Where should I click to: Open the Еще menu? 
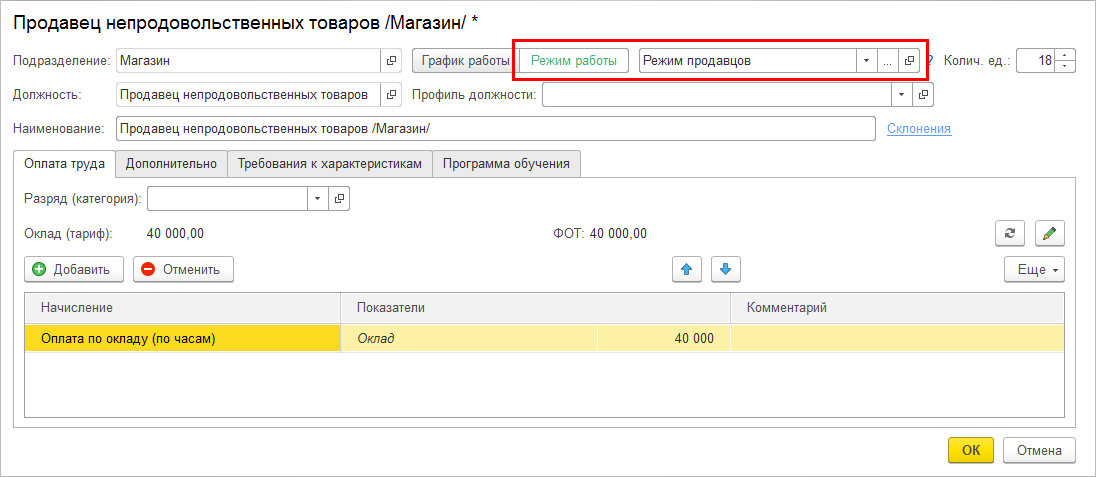1034,269
